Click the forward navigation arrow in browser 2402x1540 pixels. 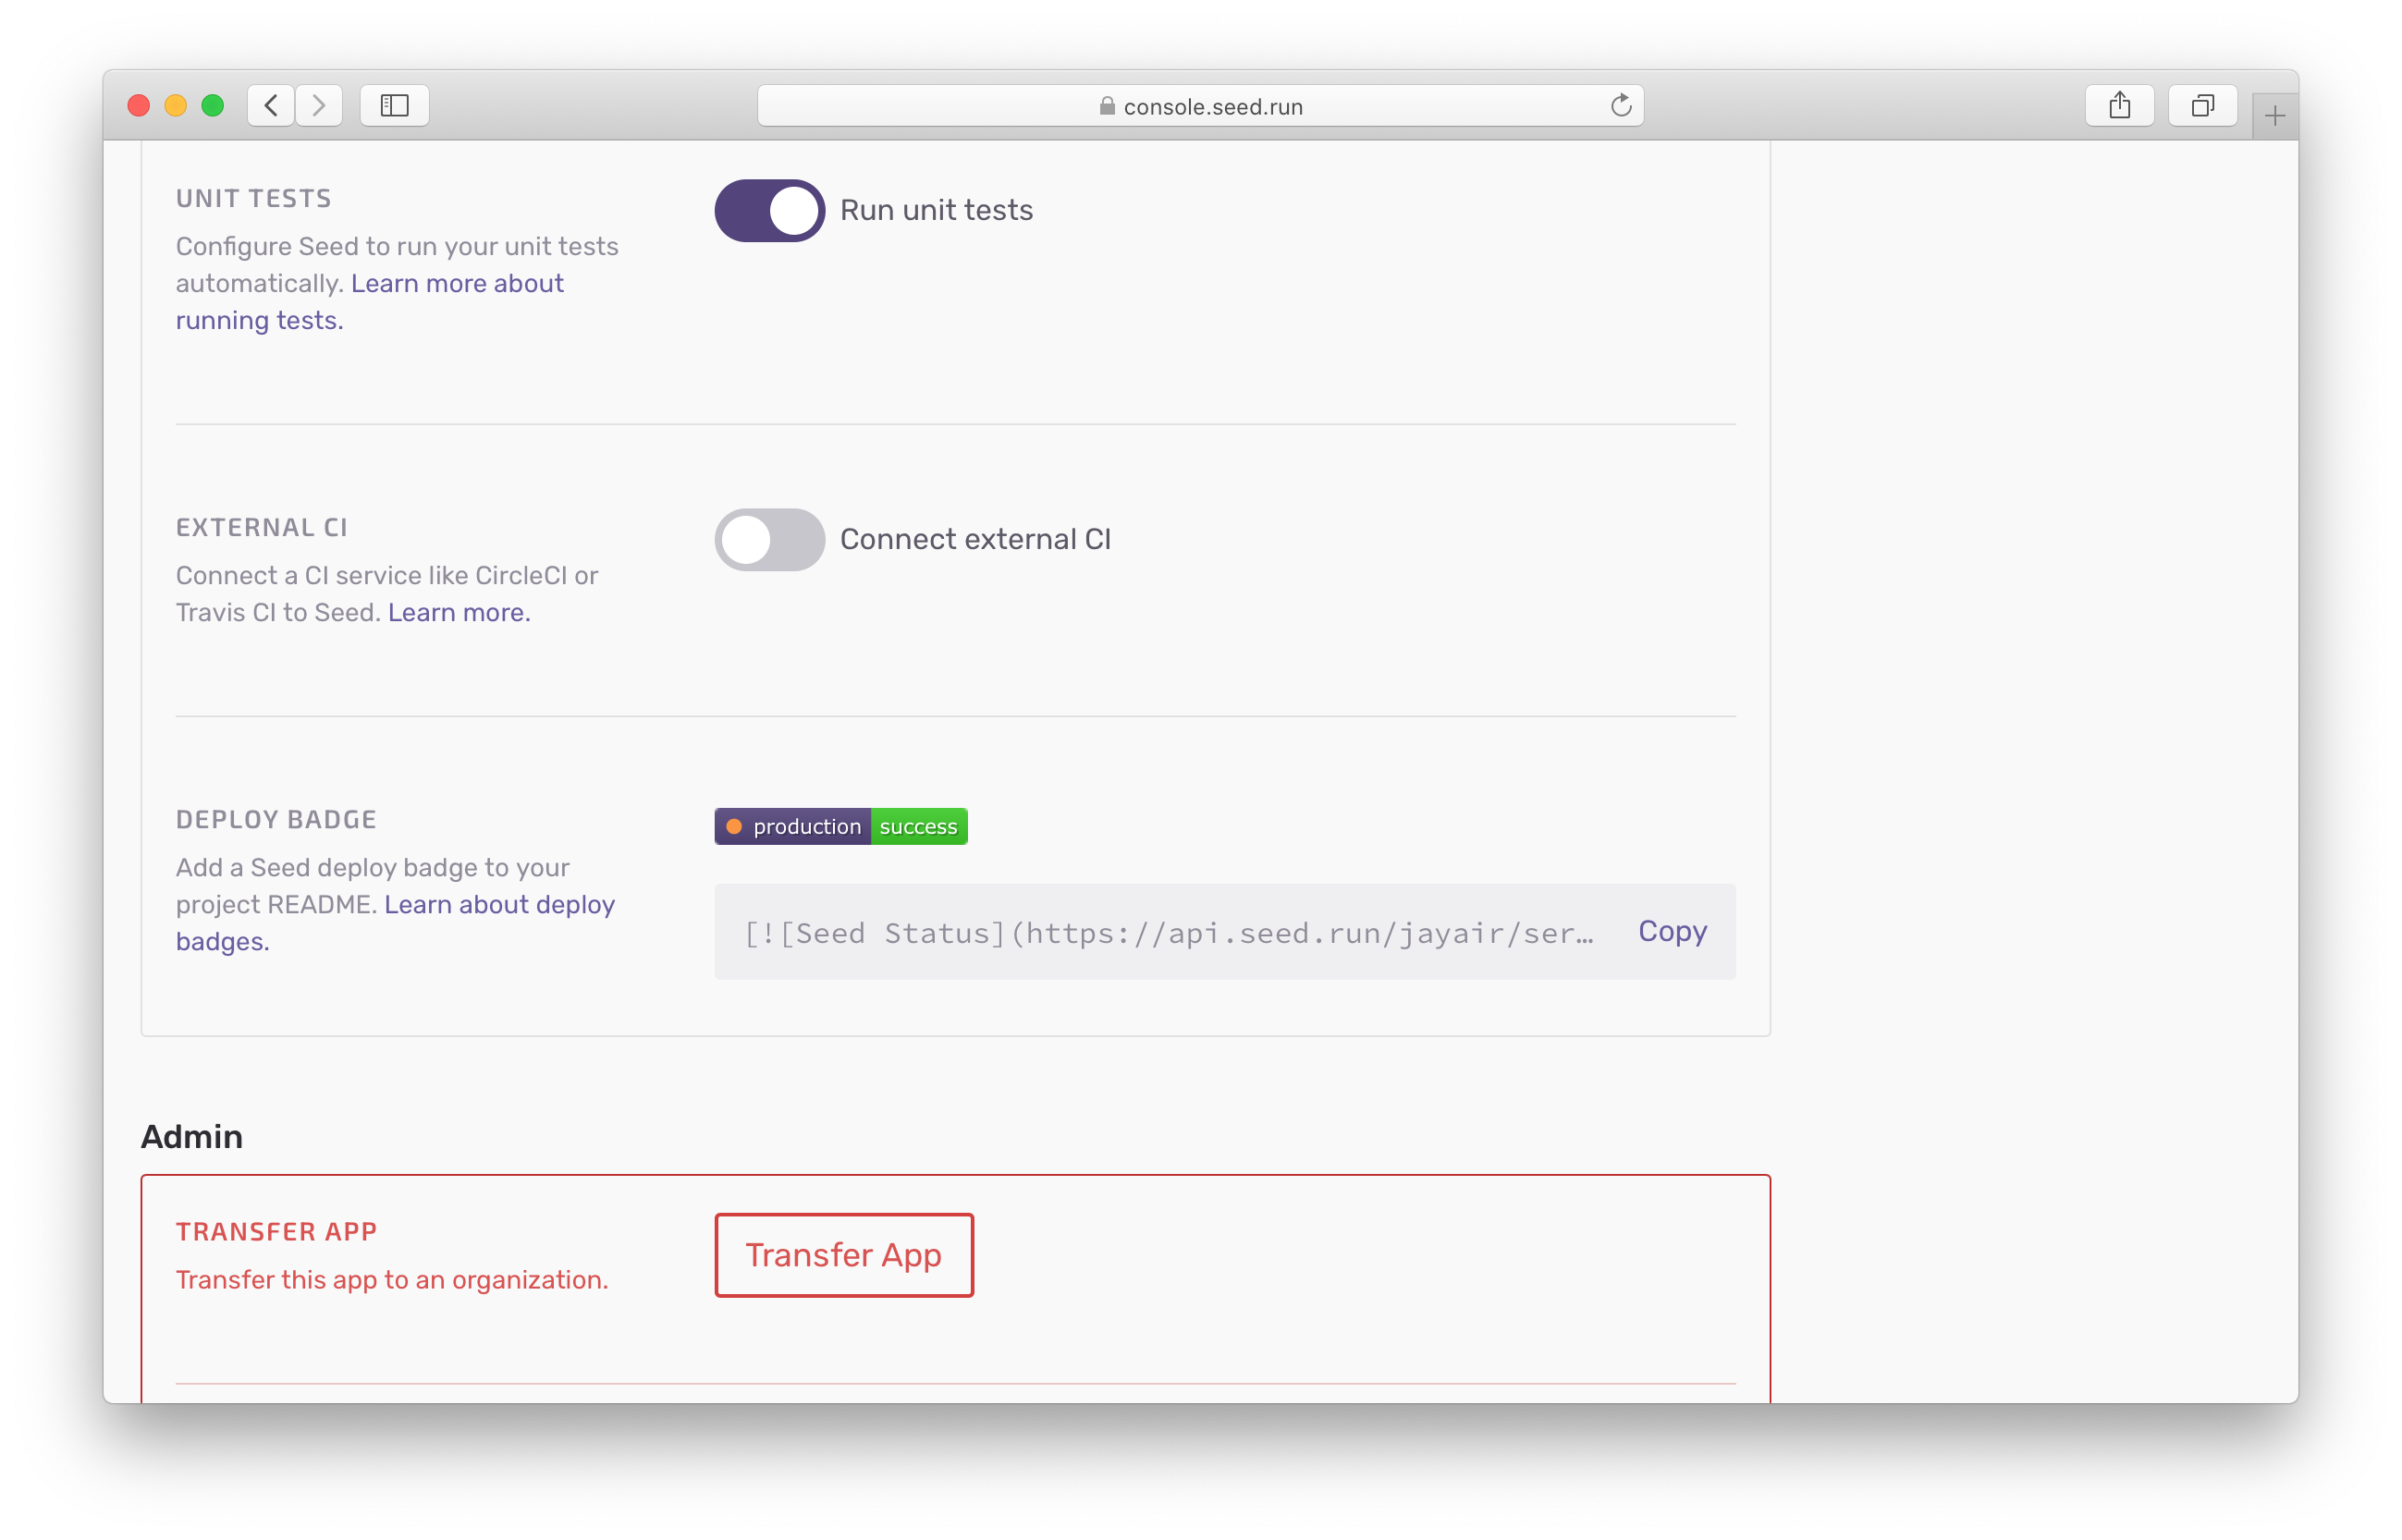click(321, 106)
